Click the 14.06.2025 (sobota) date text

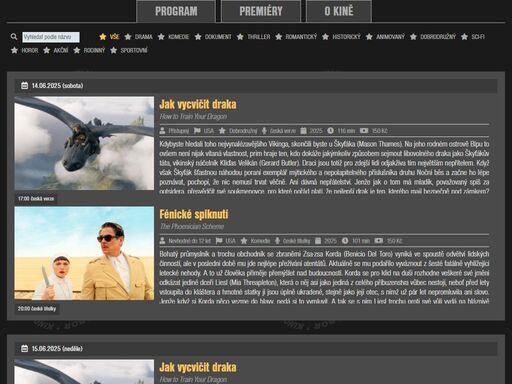click(x=57, y=86)
